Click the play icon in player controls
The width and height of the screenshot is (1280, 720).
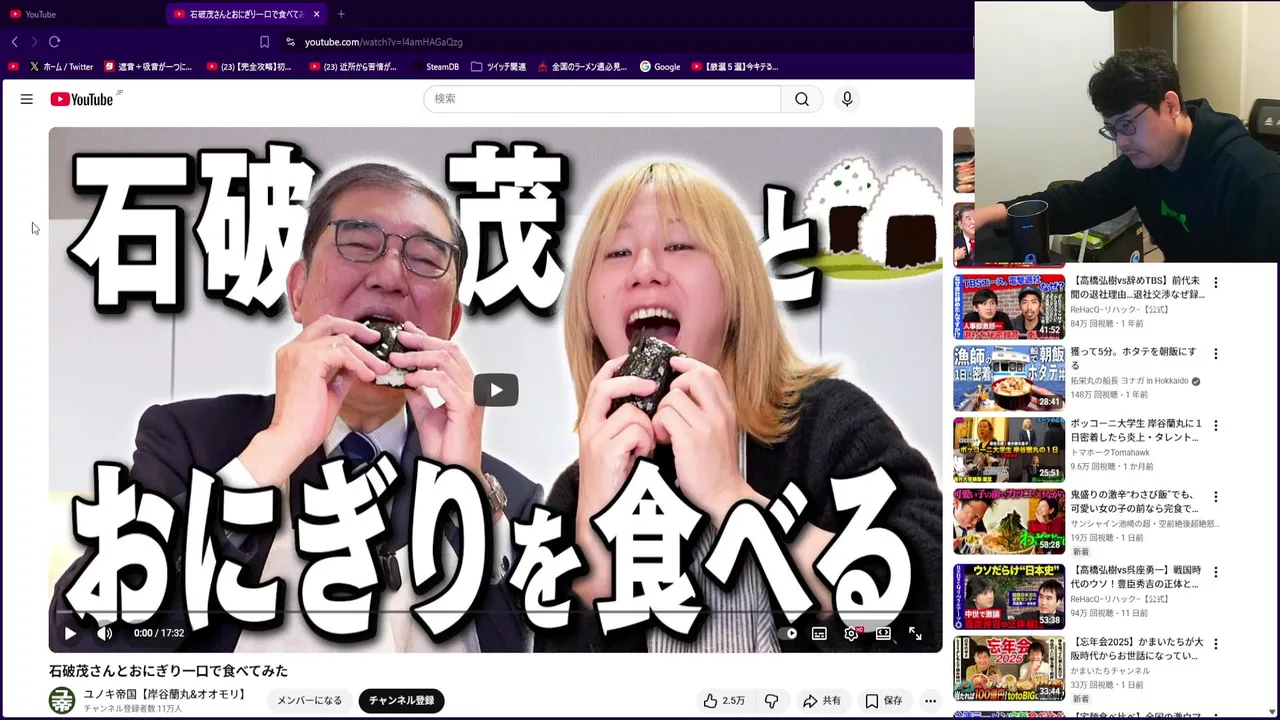(70, 633)
